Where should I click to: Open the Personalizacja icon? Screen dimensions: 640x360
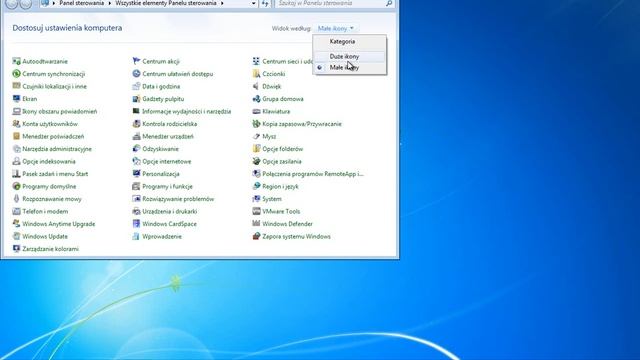click(136, 174)
